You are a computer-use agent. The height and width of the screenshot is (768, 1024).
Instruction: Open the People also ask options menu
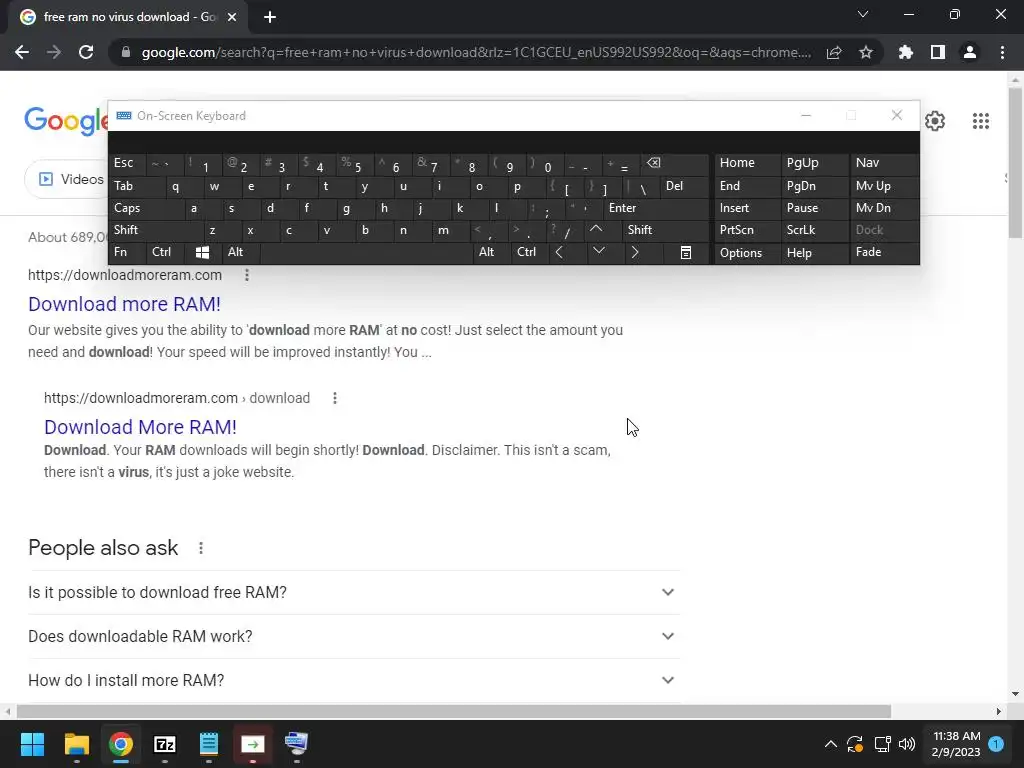tap(201, 548)
